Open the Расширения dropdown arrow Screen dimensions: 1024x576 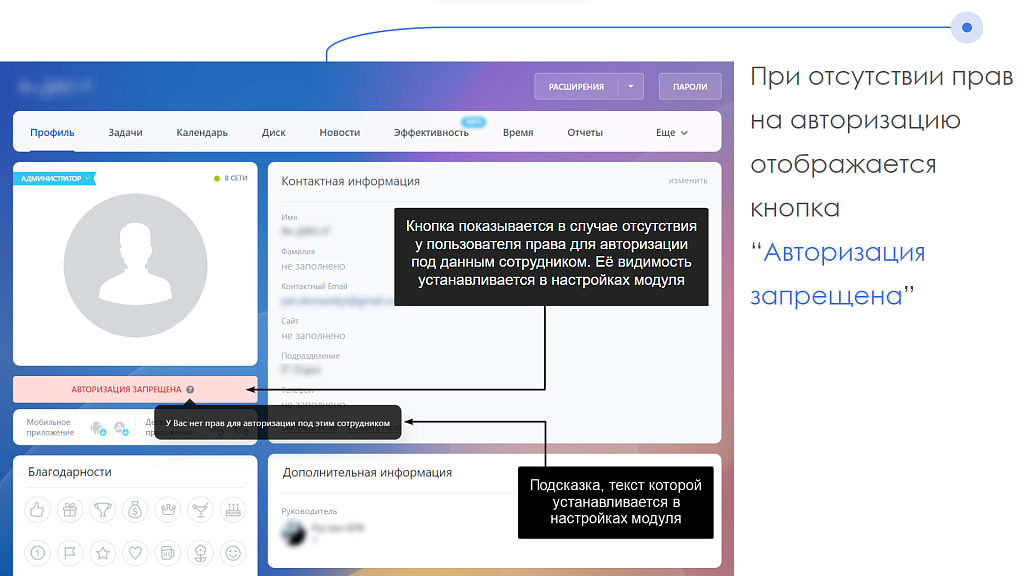coord(630,86)
